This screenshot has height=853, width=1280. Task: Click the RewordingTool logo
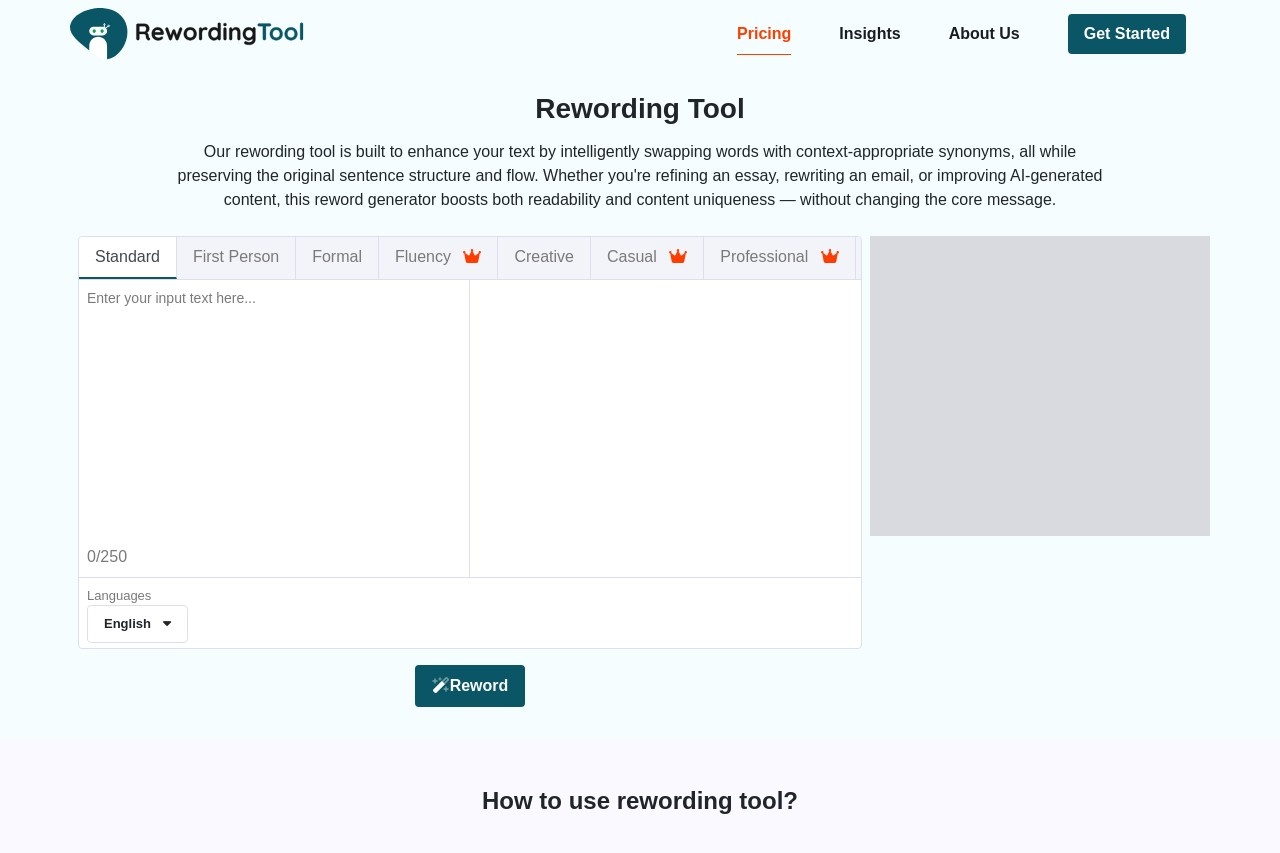(x=187, y=33)
